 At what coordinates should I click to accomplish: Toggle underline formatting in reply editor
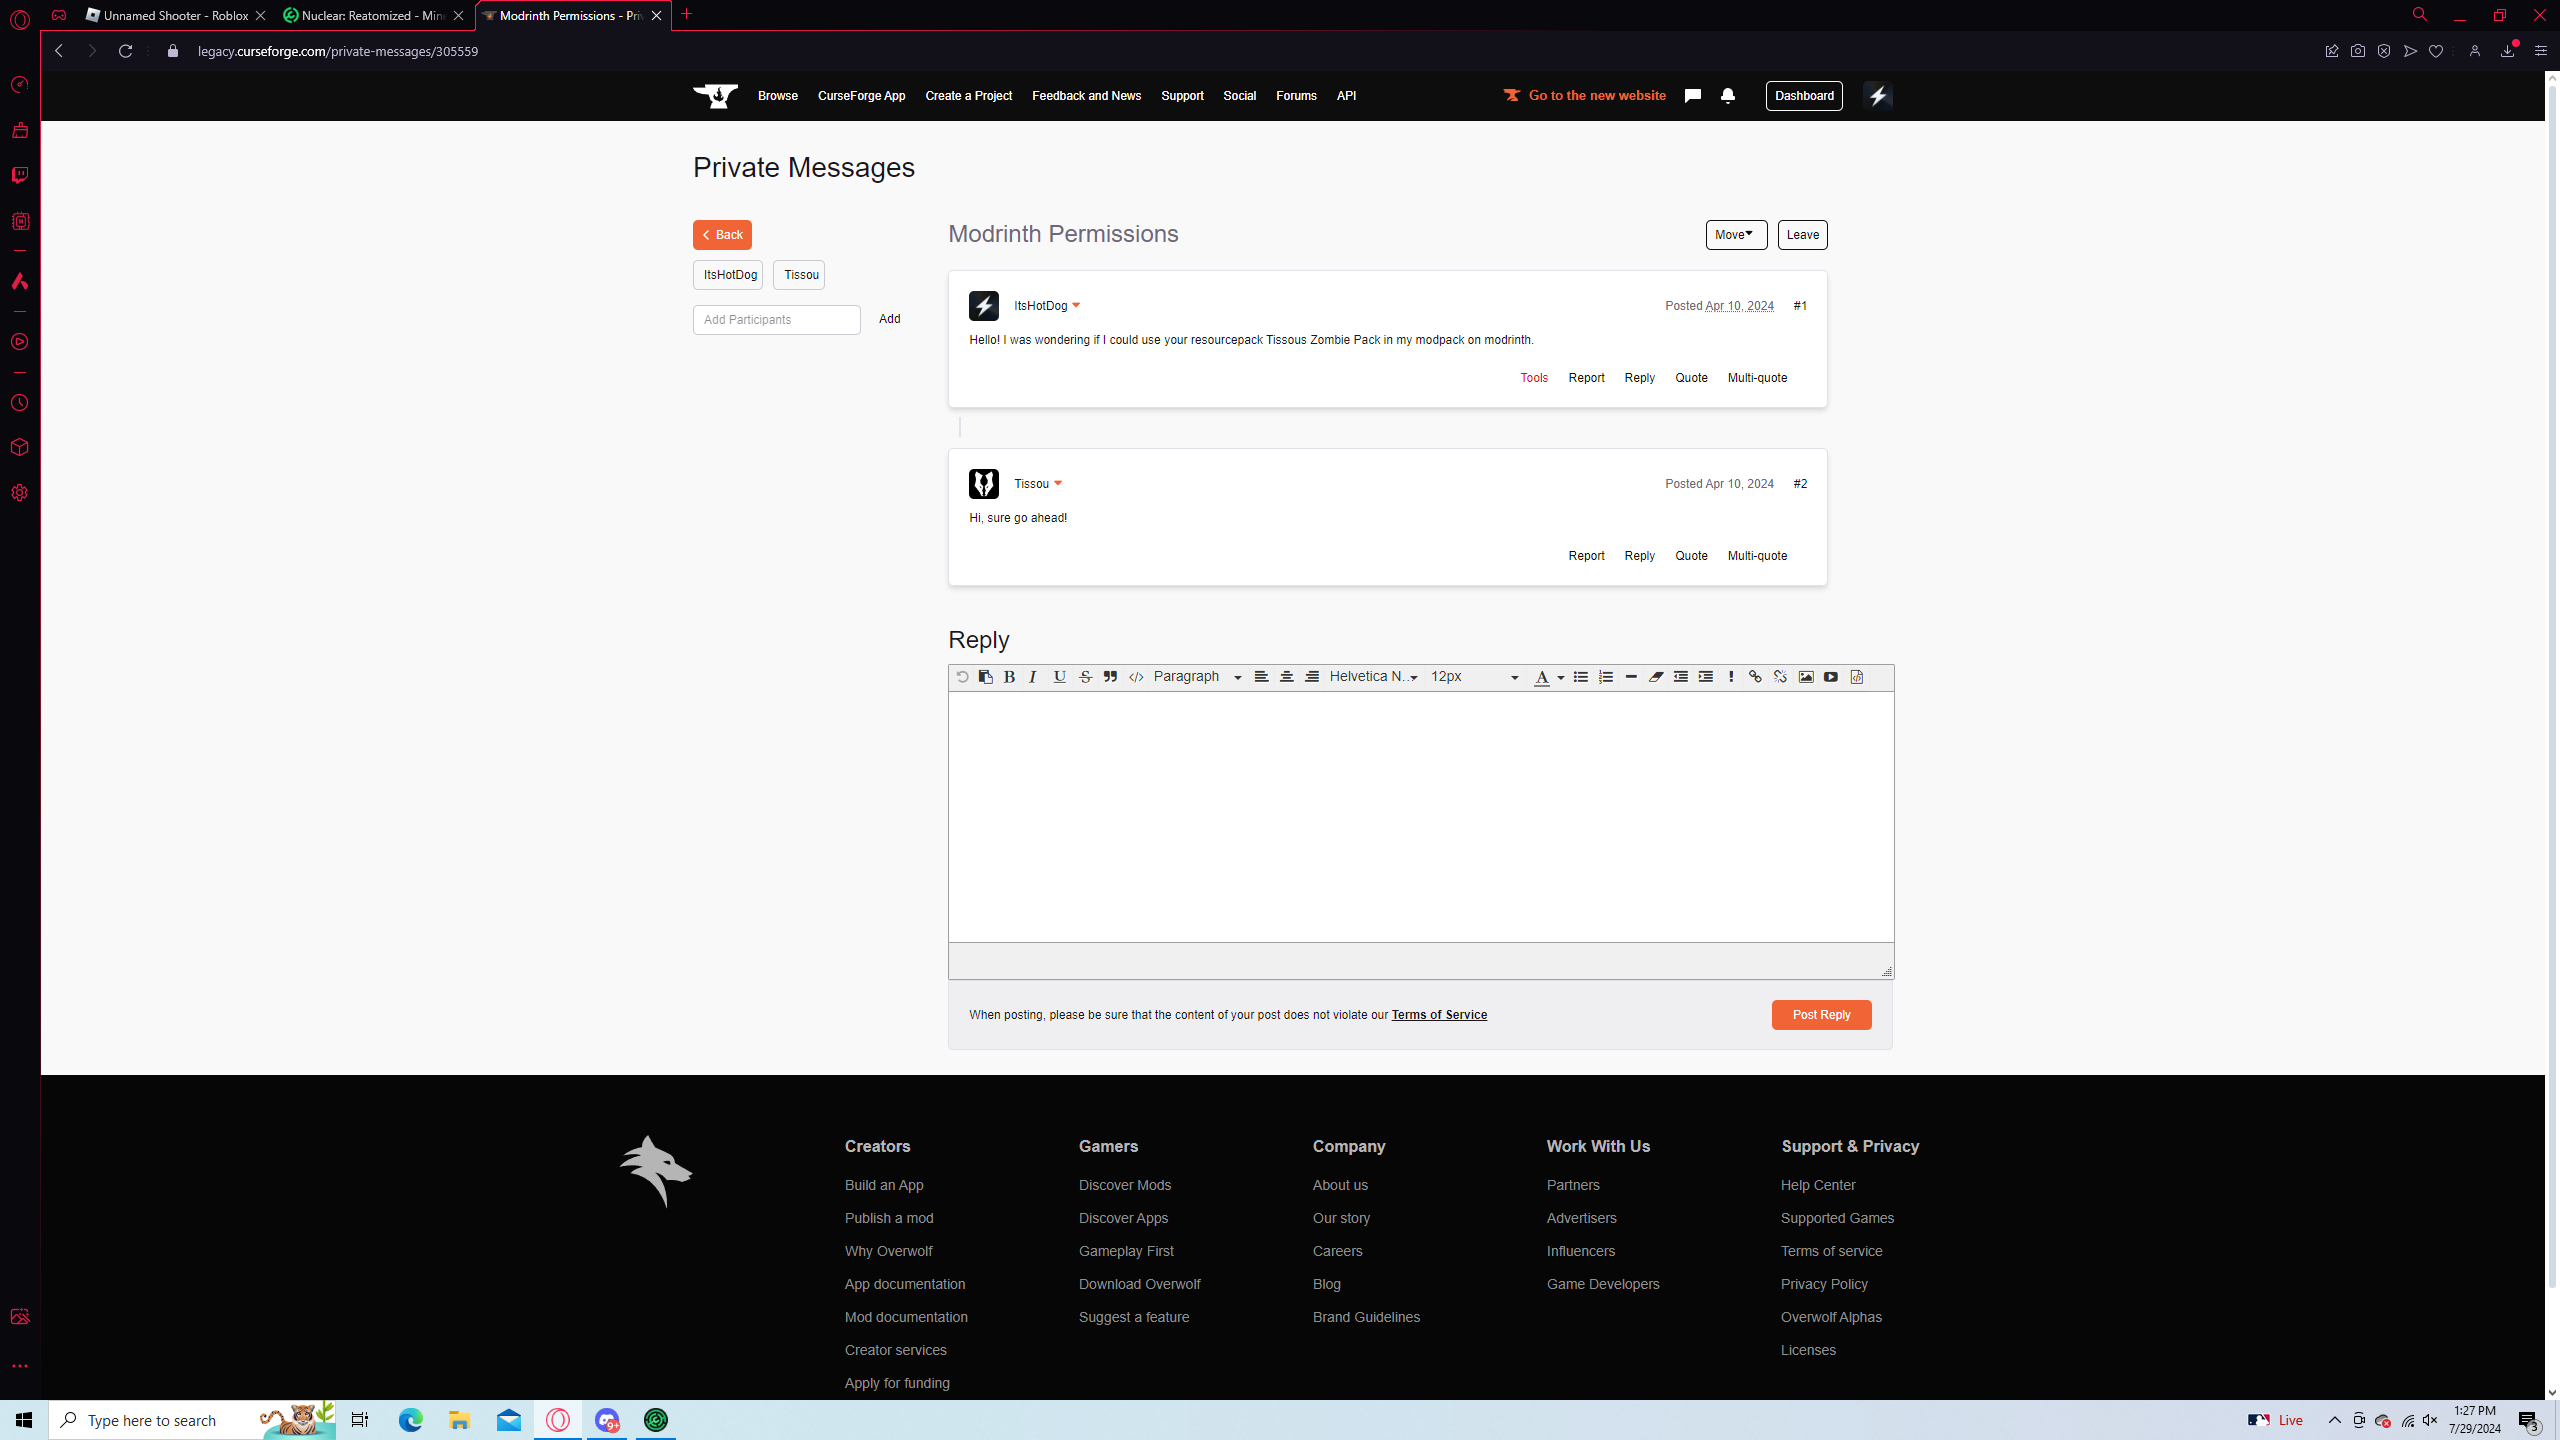(1060, 677)
